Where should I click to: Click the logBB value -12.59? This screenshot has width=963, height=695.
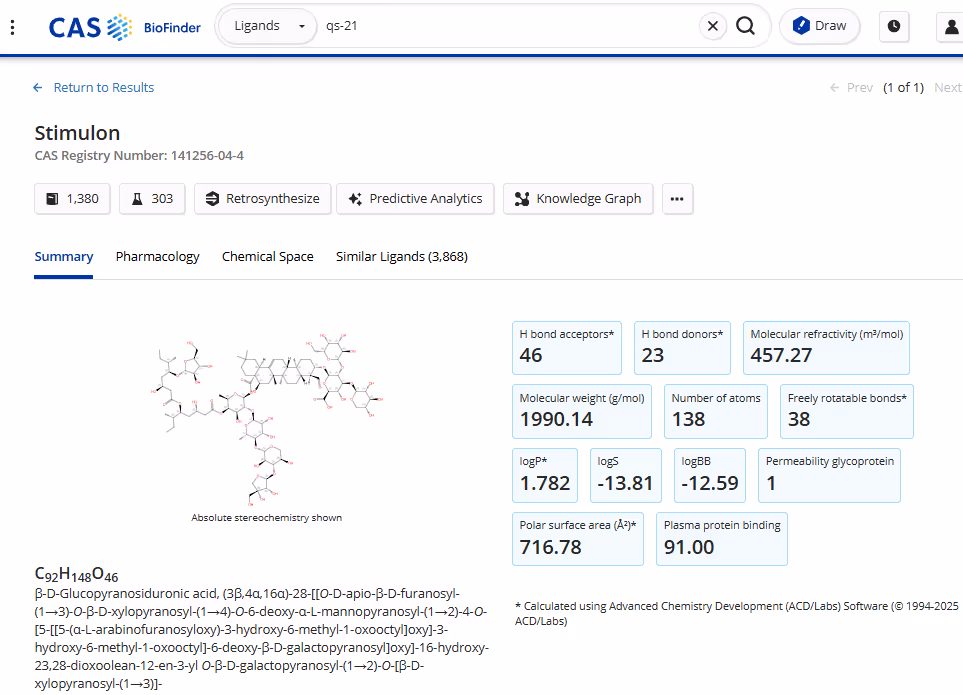(709, 483)
